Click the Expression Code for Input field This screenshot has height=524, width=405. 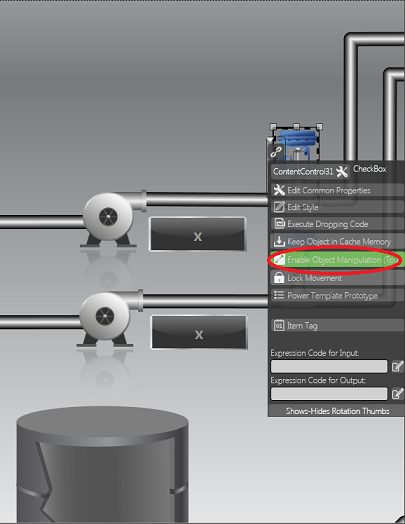(329, 366)
